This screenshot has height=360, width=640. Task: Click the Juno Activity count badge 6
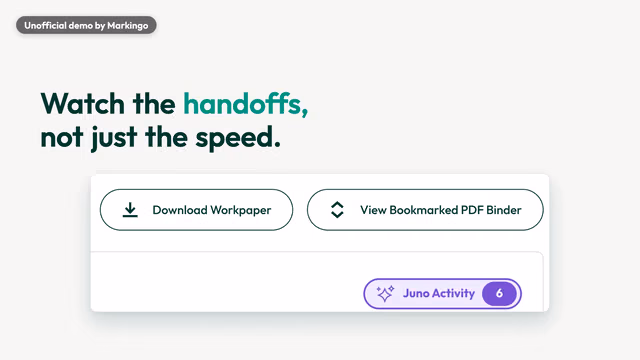pos(499,293)
